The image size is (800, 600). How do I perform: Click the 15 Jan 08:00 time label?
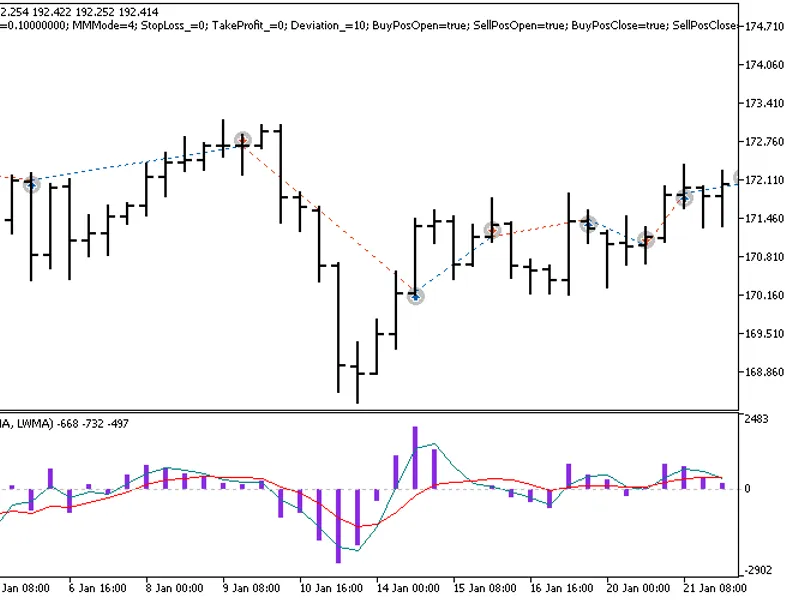[x=485, y=588]
